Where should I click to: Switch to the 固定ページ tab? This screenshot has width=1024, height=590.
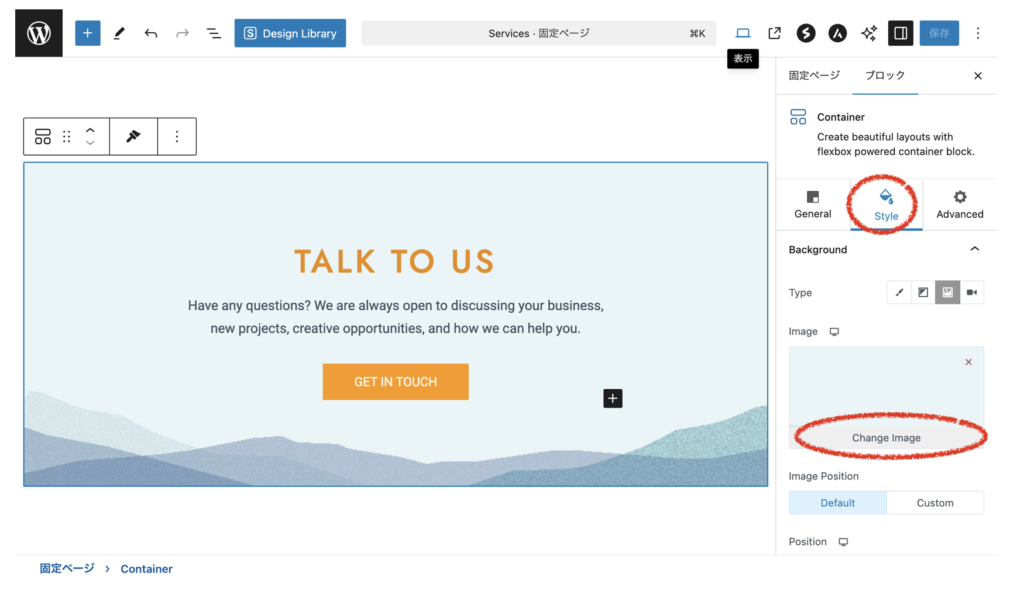(x=814, y=76)
